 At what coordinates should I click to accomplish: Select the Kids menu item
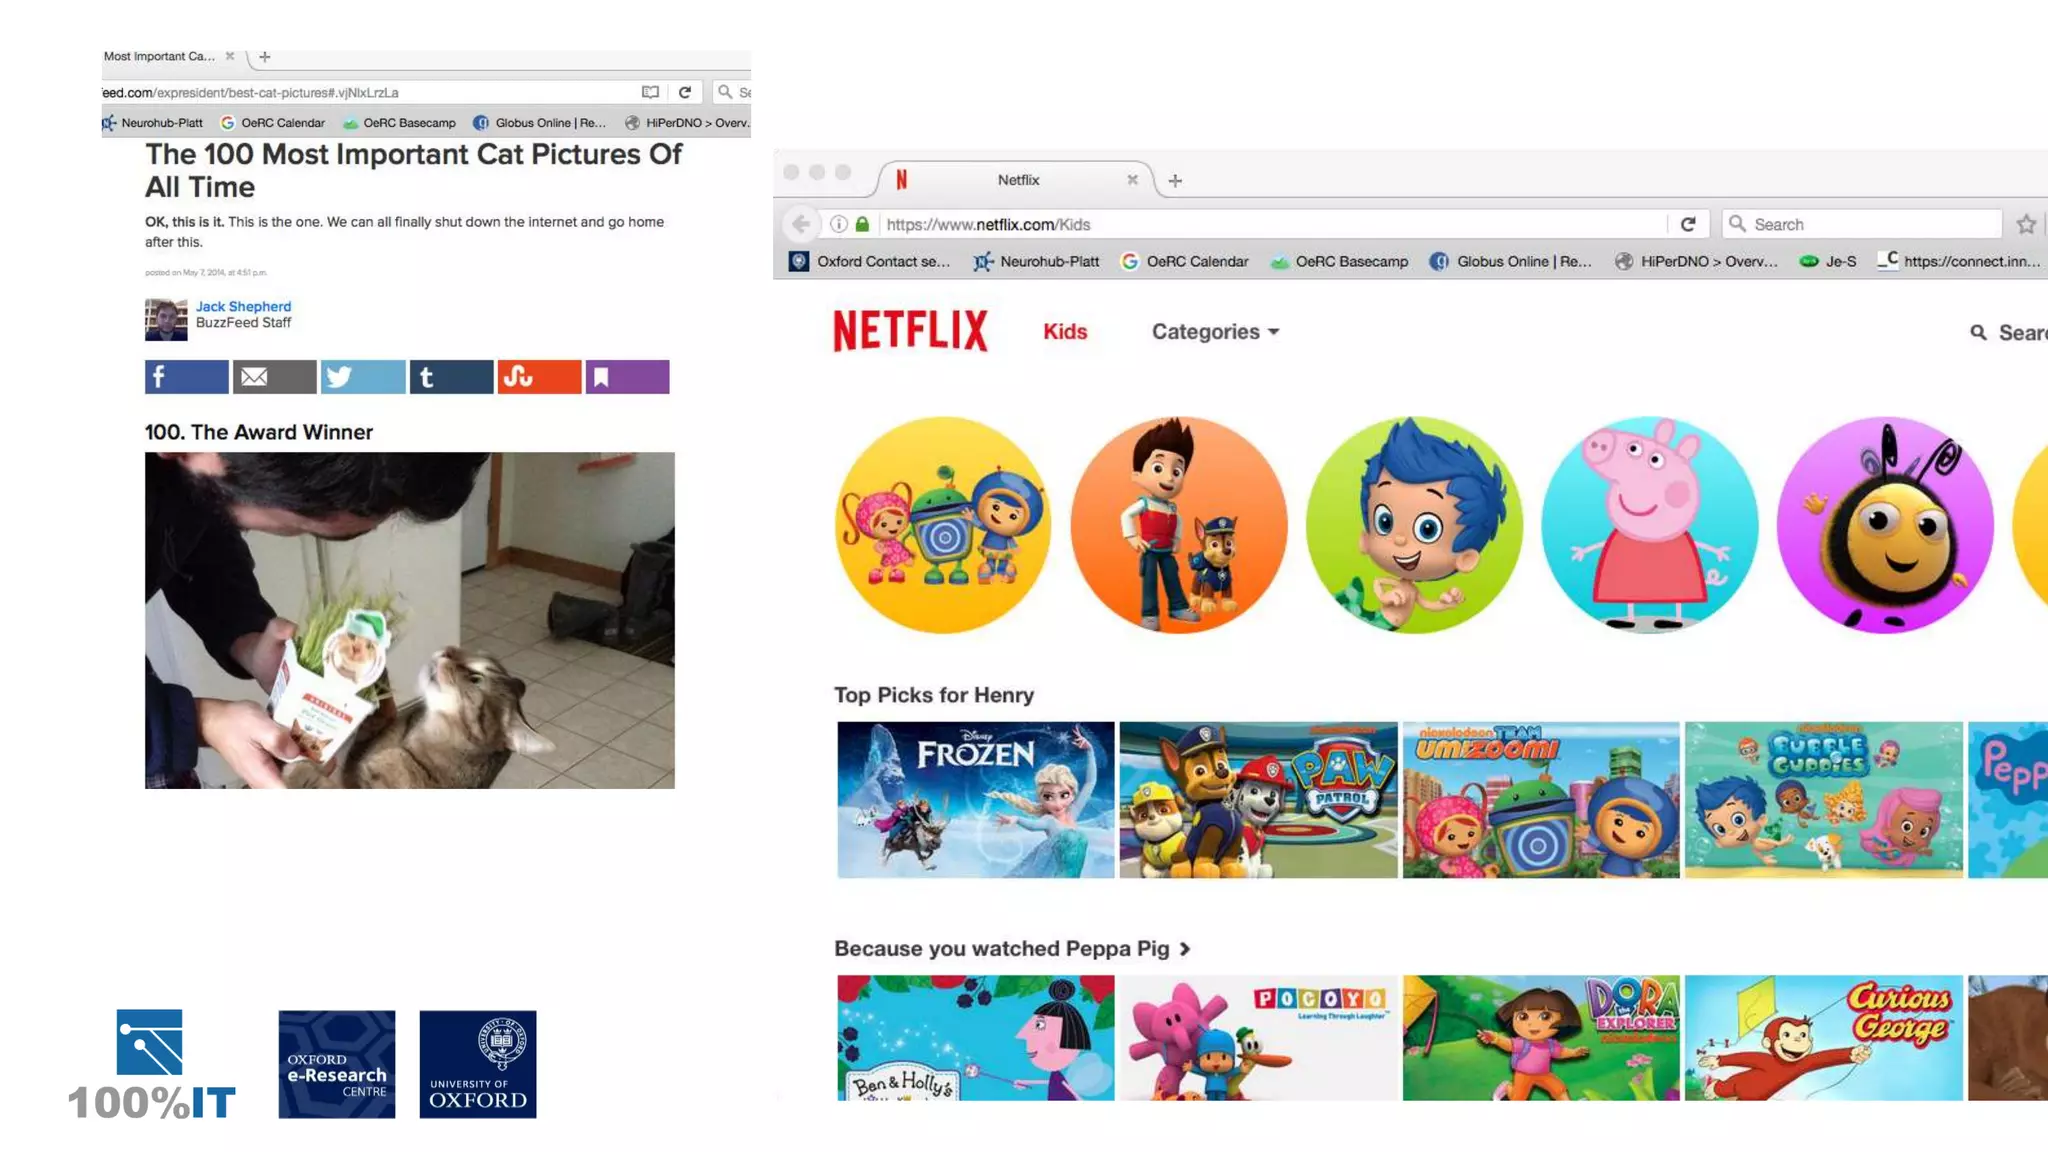tap(1065, 332)
